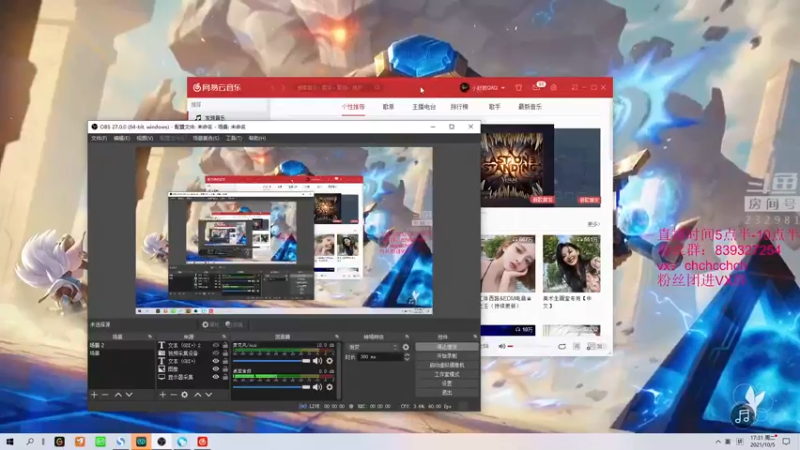This screenshot has height=450, width=800.
Task: Open the 桌面音频 audio settings gear
Action: coord(330,387)
